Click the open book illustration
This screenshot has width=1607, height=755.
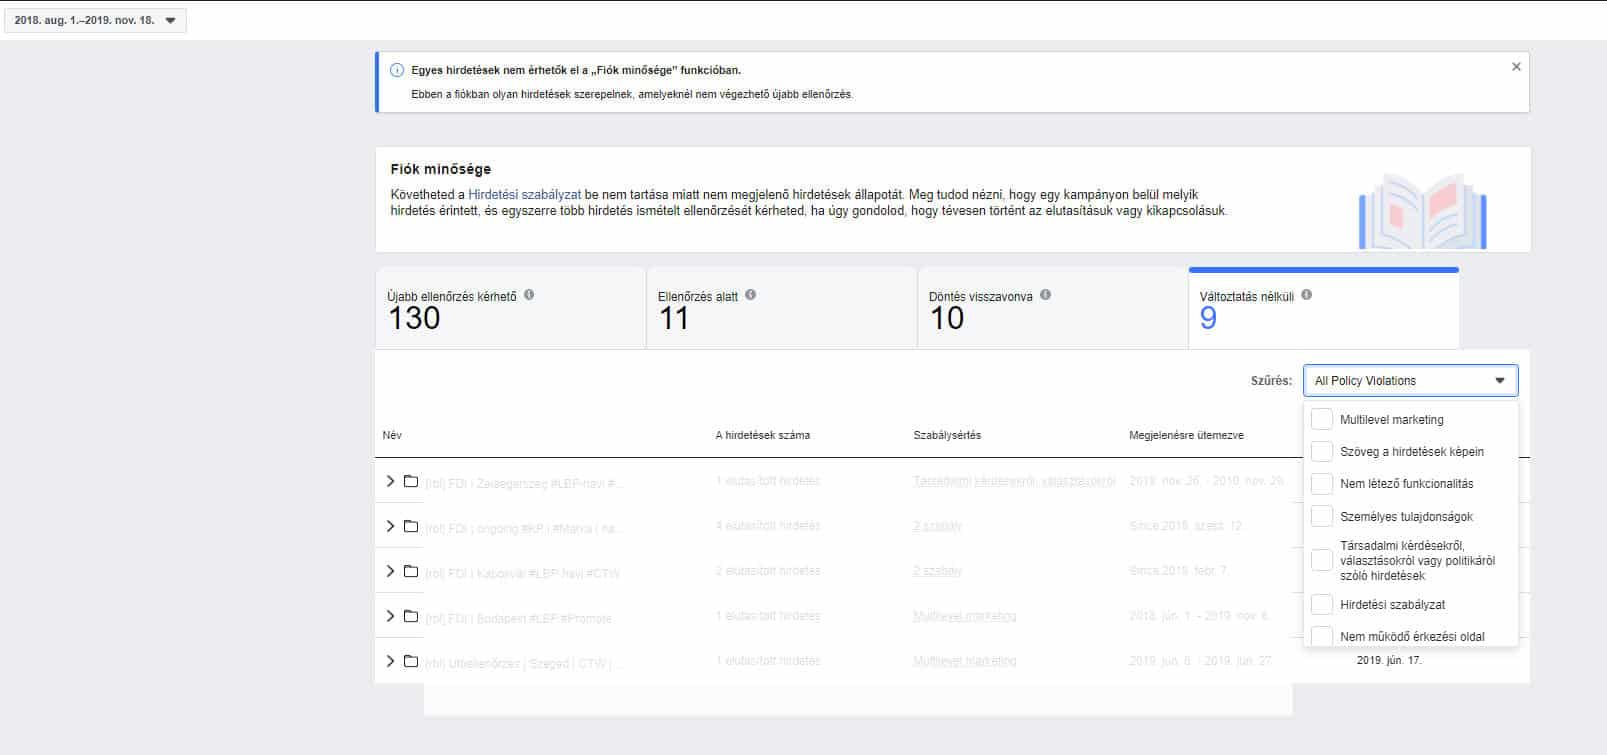tap(1422, 211)
